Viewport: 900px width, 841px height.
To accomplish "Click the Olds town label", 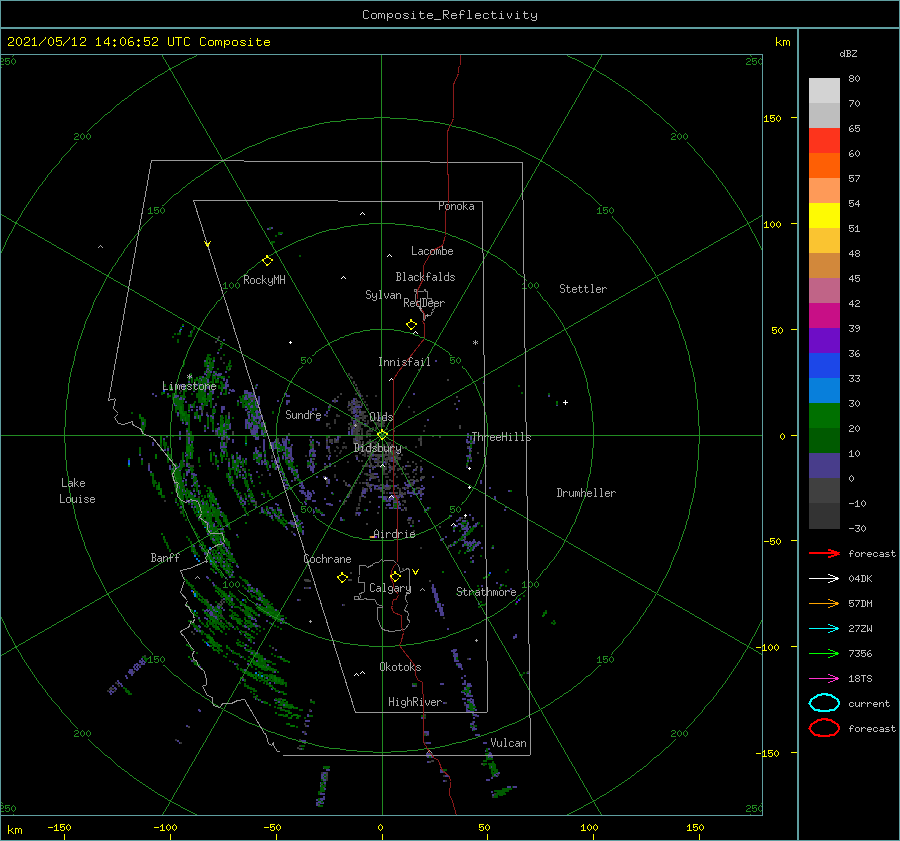I will (381, 417).
